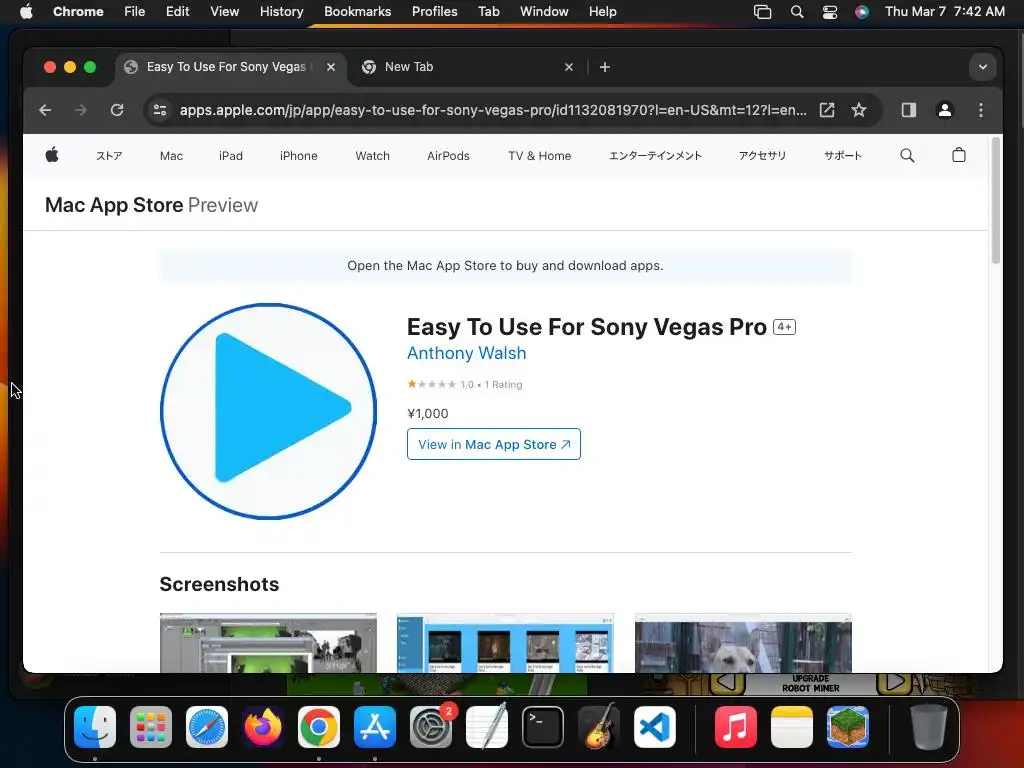Open Launchpad from the Dock
Viewport: 1024px width, 768px height.
click(151, 727)
